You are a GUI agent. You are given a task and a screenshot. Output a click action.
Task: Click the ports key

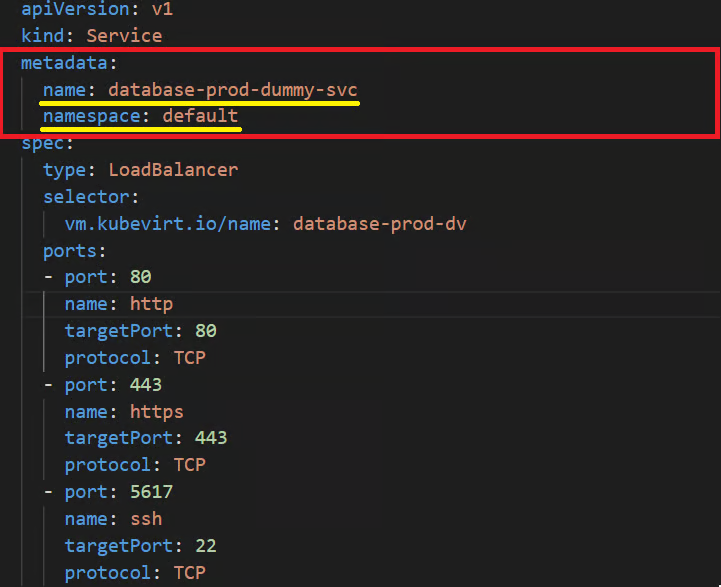(69, 251)
